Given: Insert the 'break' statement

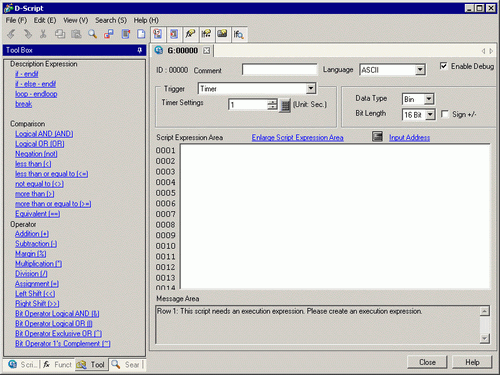Looking at the screenshot, I should 23,104.
